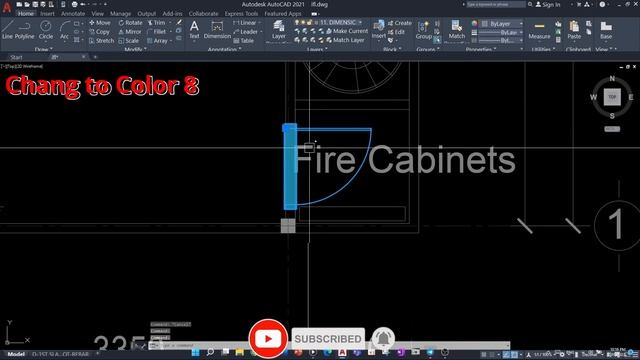Select the Circle tool
The image size is (640, 360).
(x=46, y=30)
